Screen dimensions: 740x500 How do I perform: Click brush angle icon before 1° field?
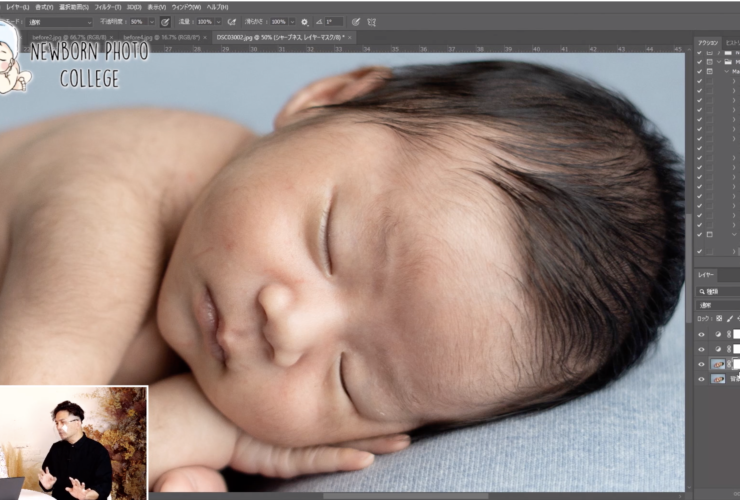(320, 22)
